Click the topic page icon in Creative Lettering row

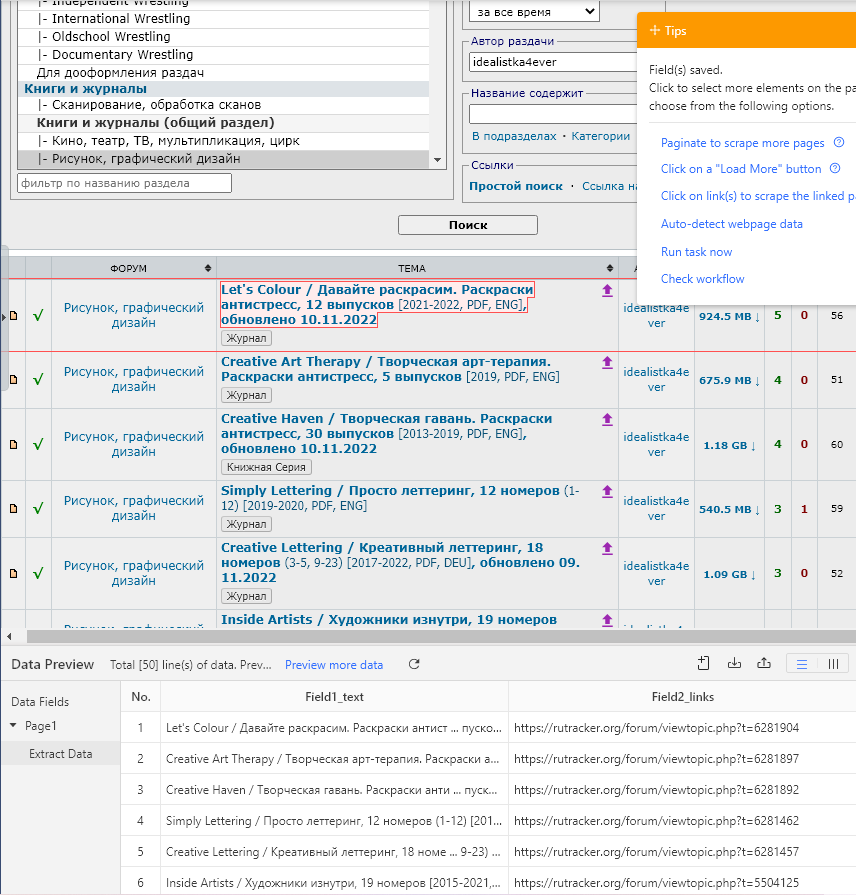[x=14, y=574]
